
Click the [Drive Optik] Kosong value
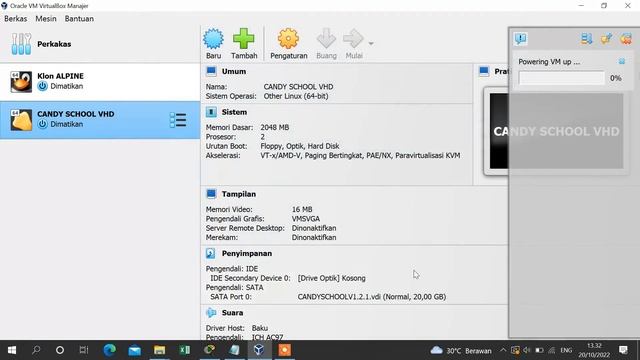point(331,278)
